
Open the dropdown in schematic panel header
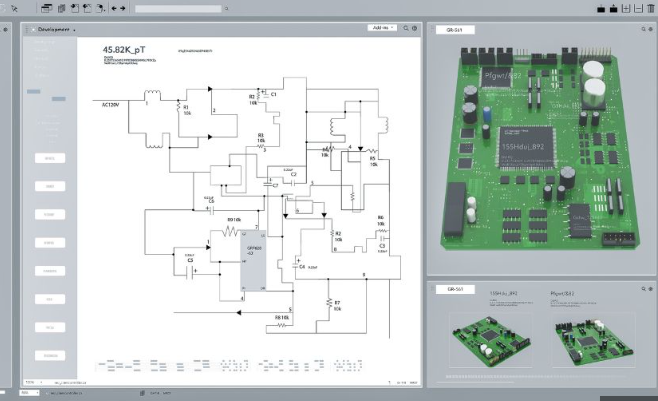click(x=382, y=29)
